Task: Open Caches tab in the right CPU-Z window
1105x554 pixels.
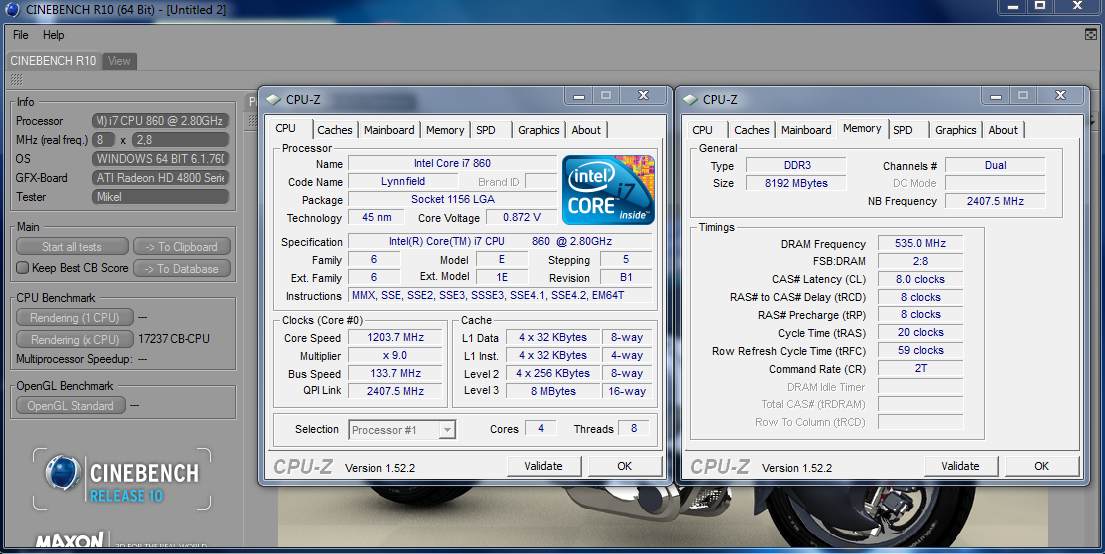Action: (x=751, y=130)
